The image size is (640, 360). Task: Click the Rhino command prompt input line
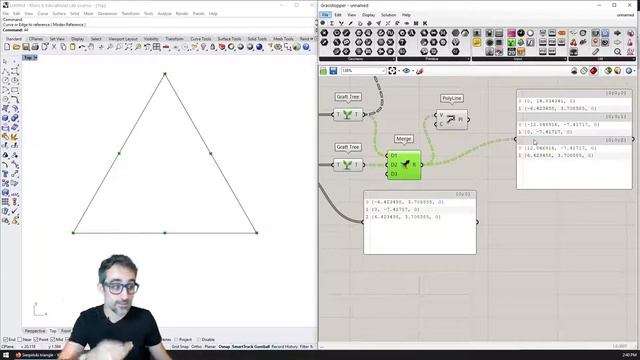[x=159, y=30]
